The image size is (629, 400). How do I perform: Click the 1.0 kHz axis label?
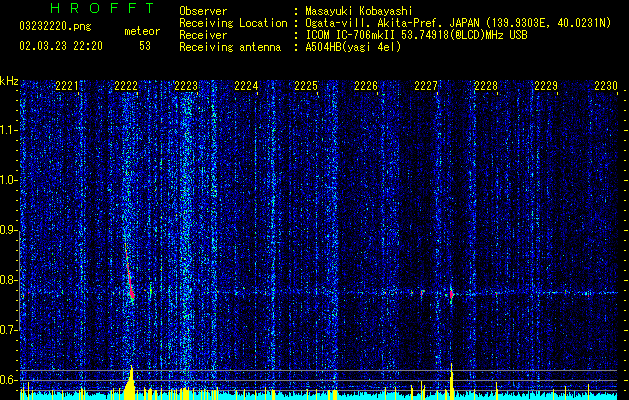[x=9, y=180]
